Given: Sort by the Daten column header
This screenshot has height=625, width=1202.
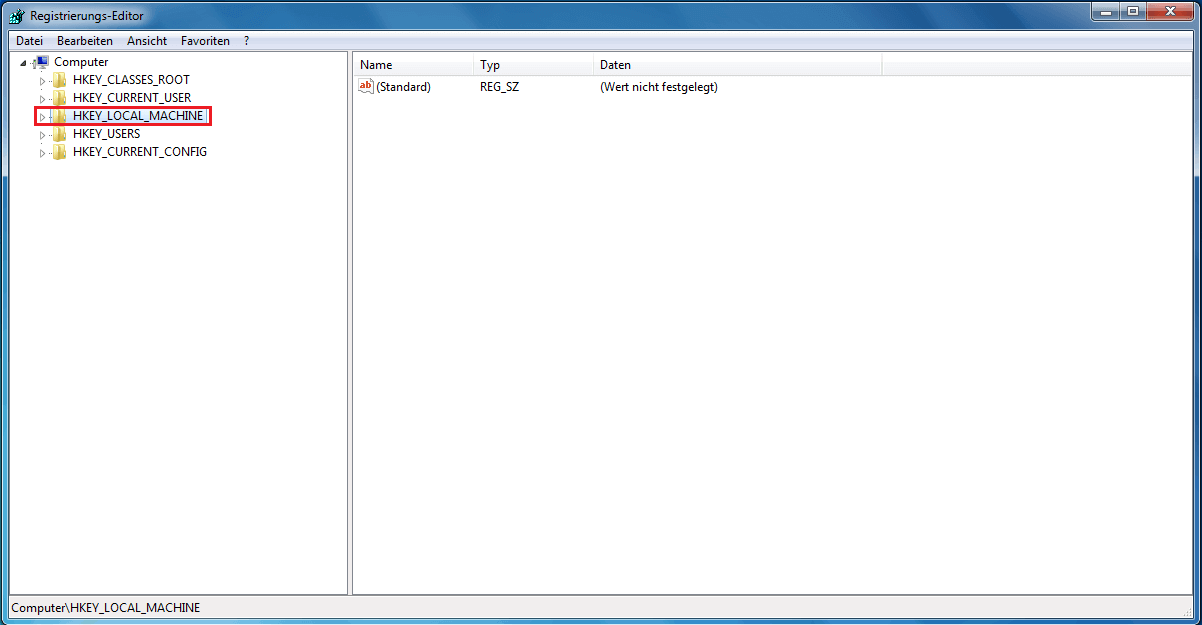Looking at the screenshot, I should (x=737, y=65).
